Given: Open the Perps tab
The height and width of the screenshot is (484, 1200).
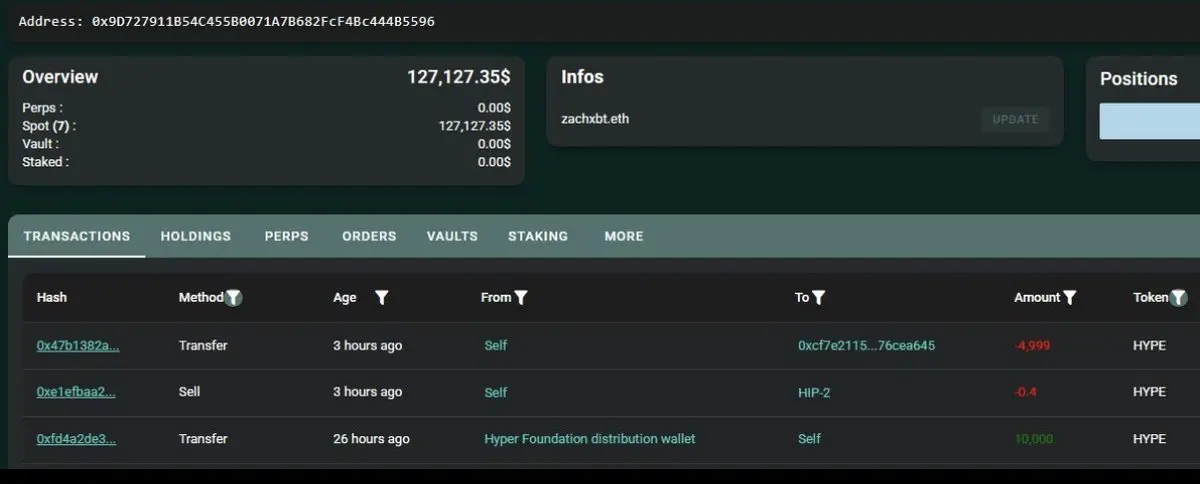Looking at the screenshot, I should coord(287,236).
